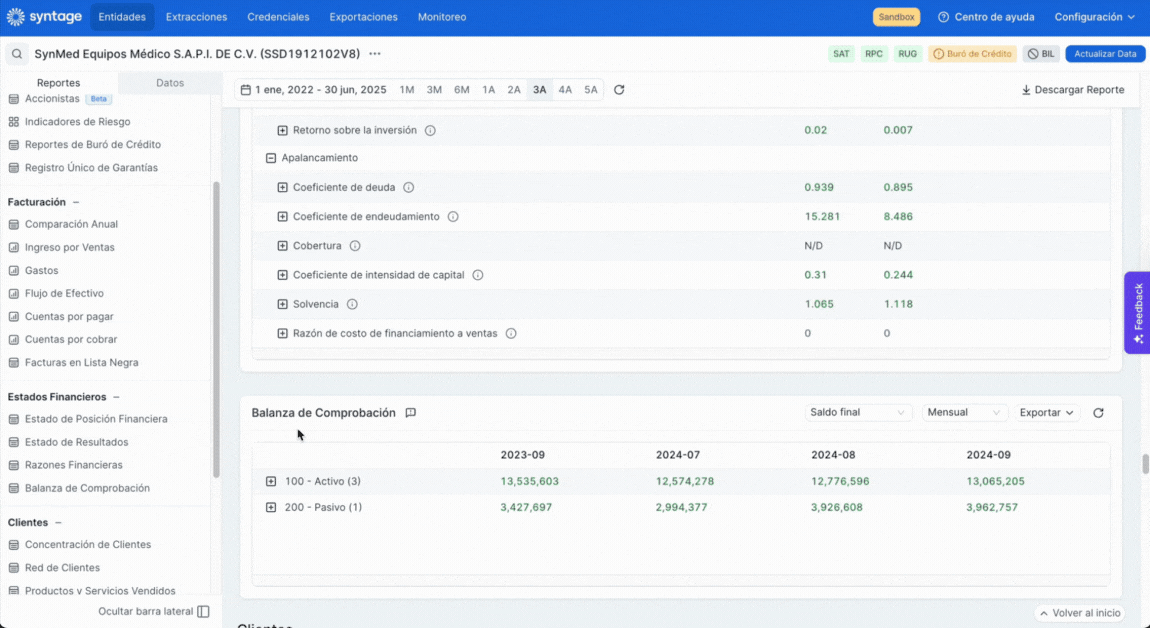The image size is (1150, 628).
Task: Refresh the date range with reload icon
Action: click(619, 90)
